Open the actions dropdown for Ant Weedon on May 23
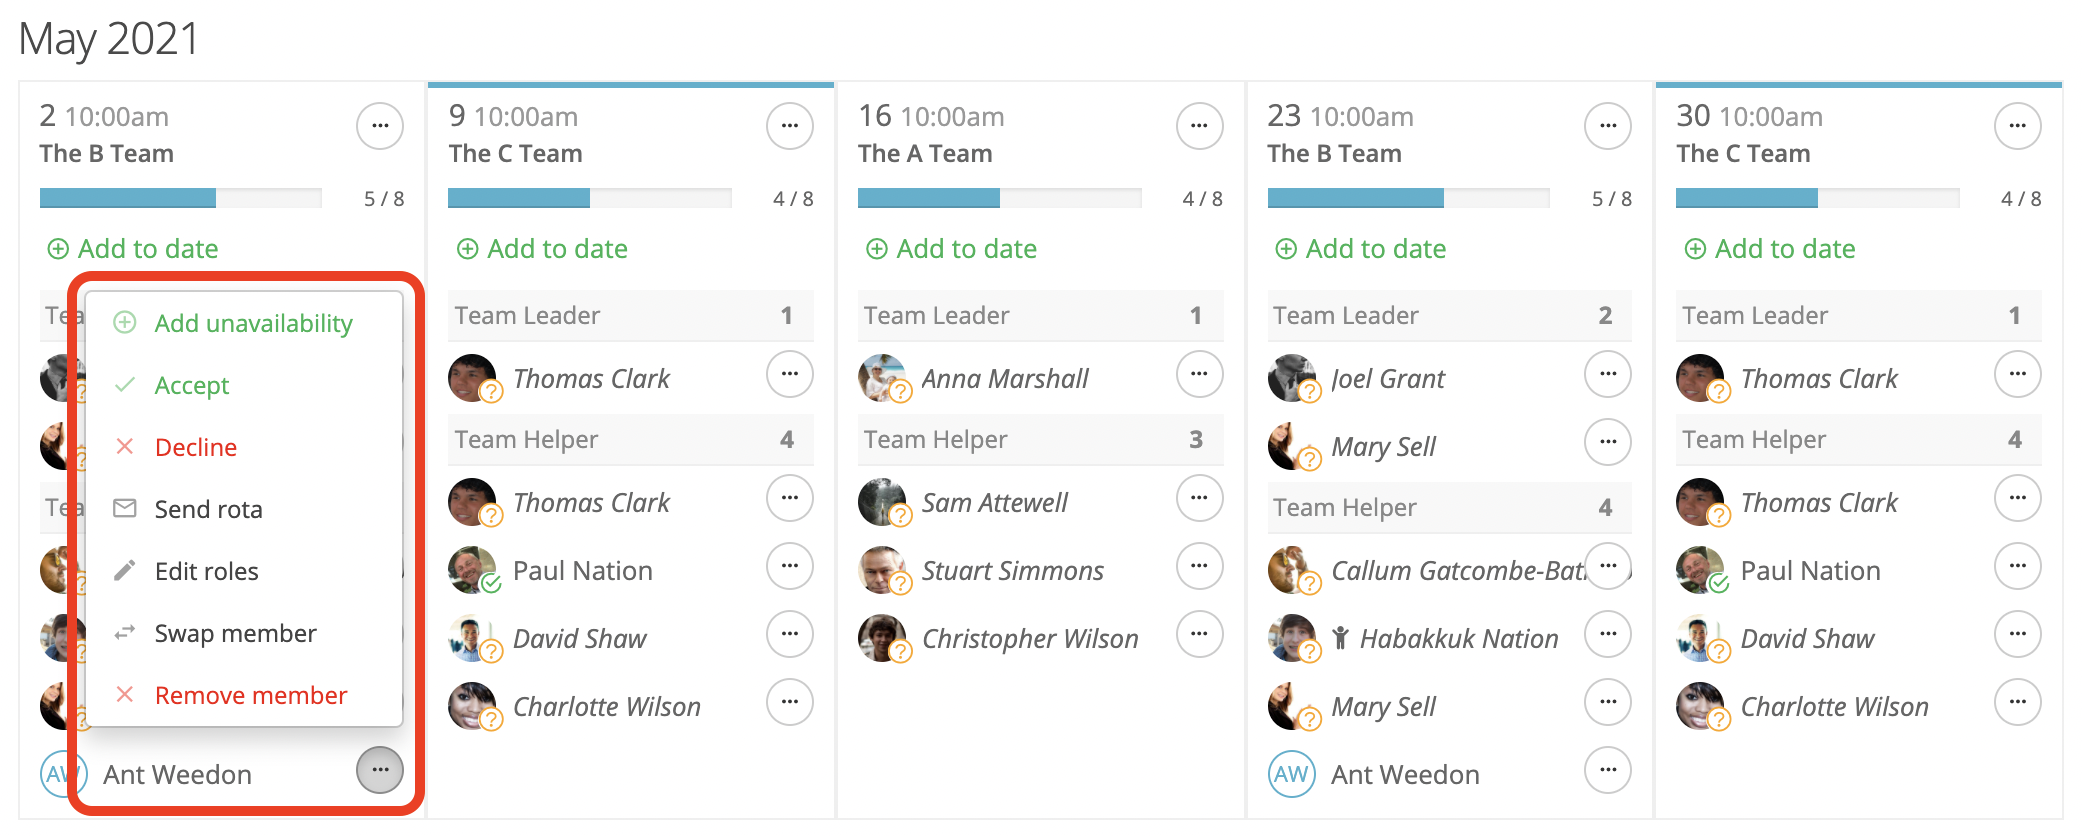2082x836 pixels. pyautogui.click(x=1608, y=770)
